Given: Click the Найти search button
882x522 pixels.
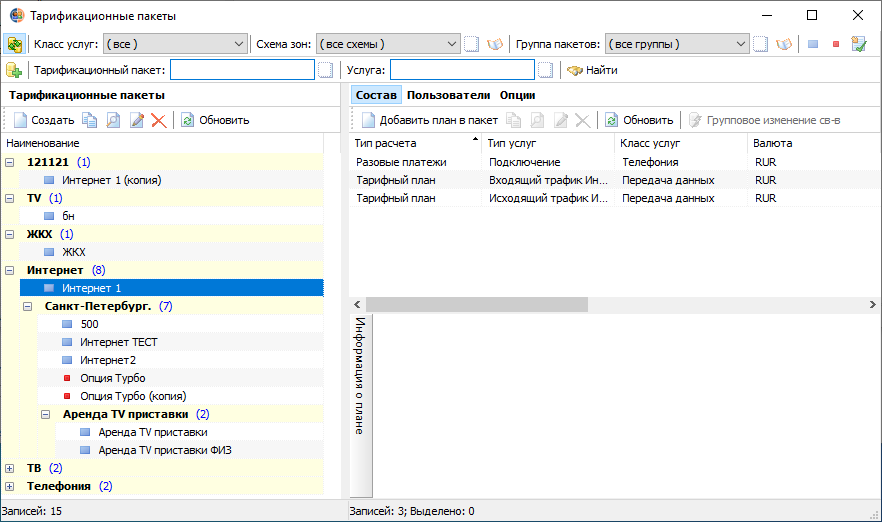Looking at the screenshot, I should [592, 70].
